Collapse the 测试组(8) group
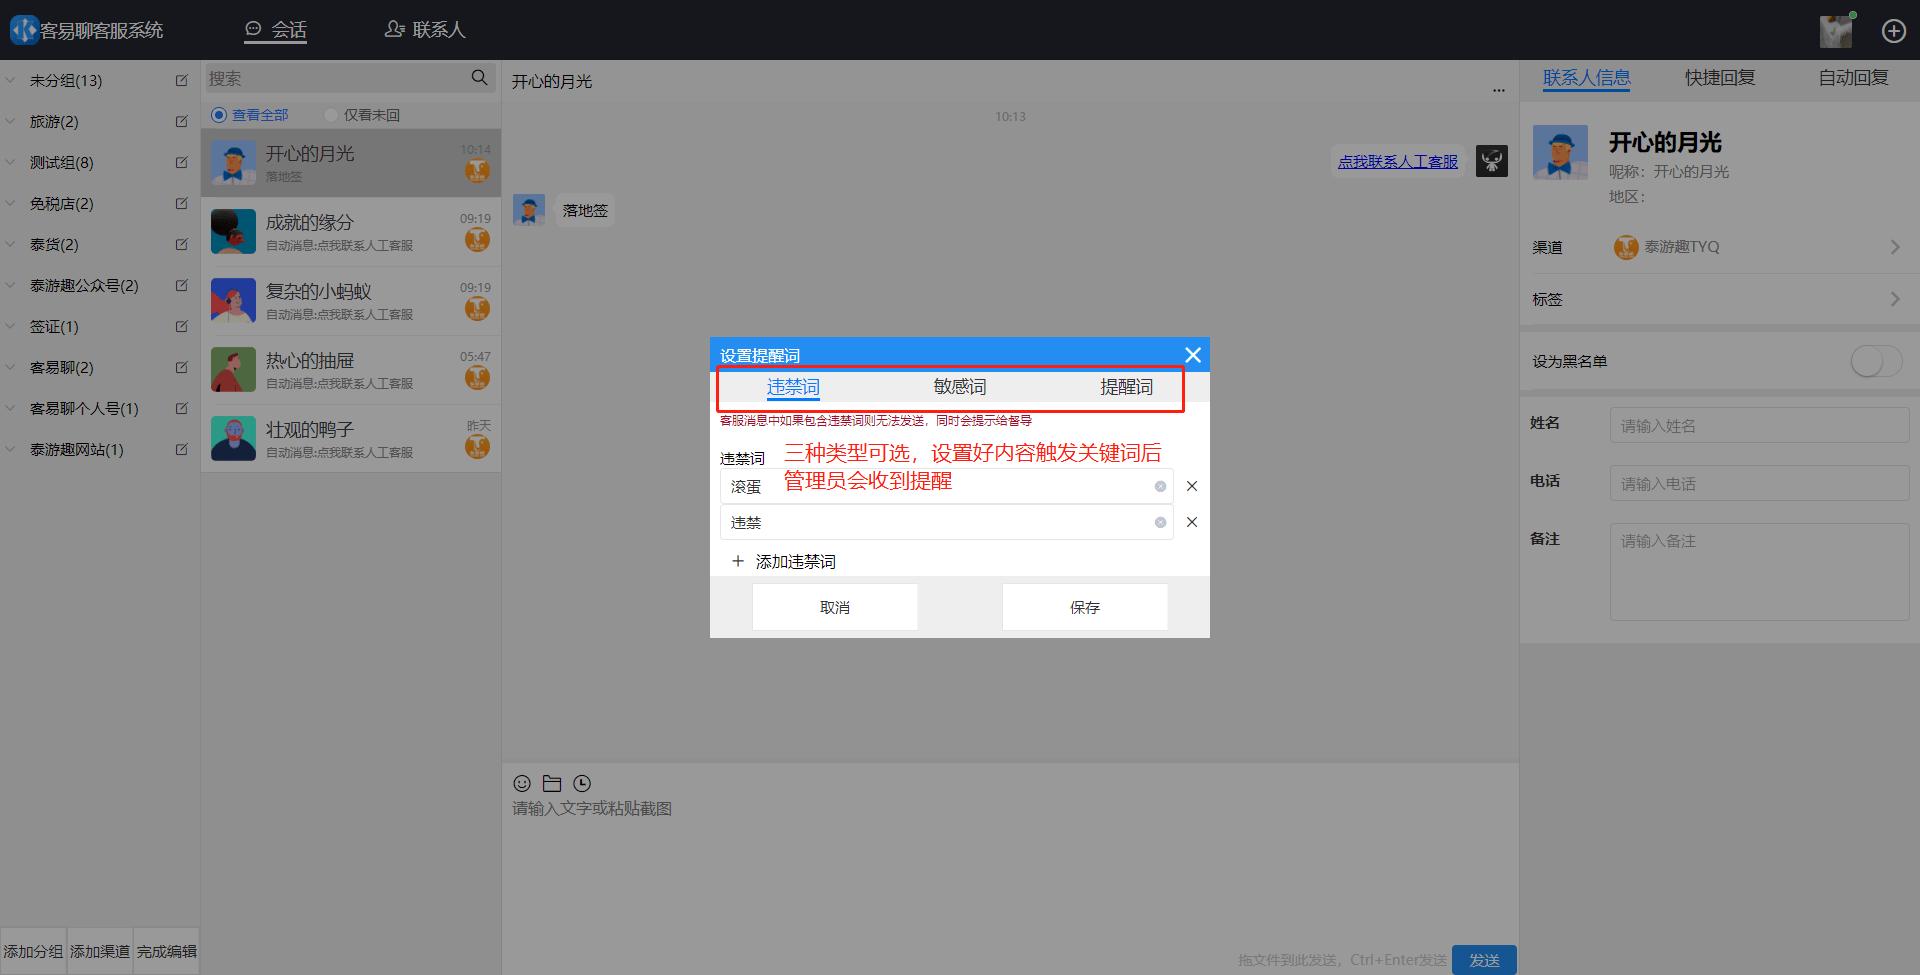The height and width of the screenshot is (975, 1920). click(x=10, y=162)
